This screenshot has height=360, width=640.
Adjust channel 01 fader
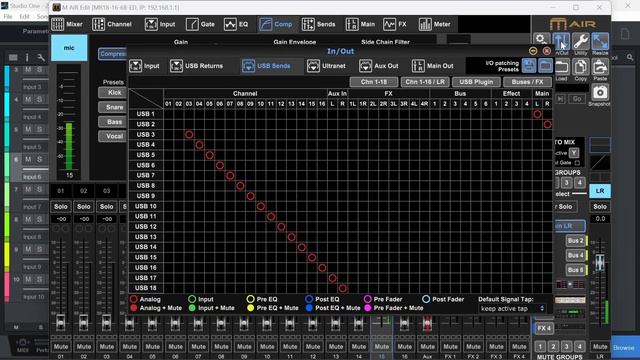point(60,322)
